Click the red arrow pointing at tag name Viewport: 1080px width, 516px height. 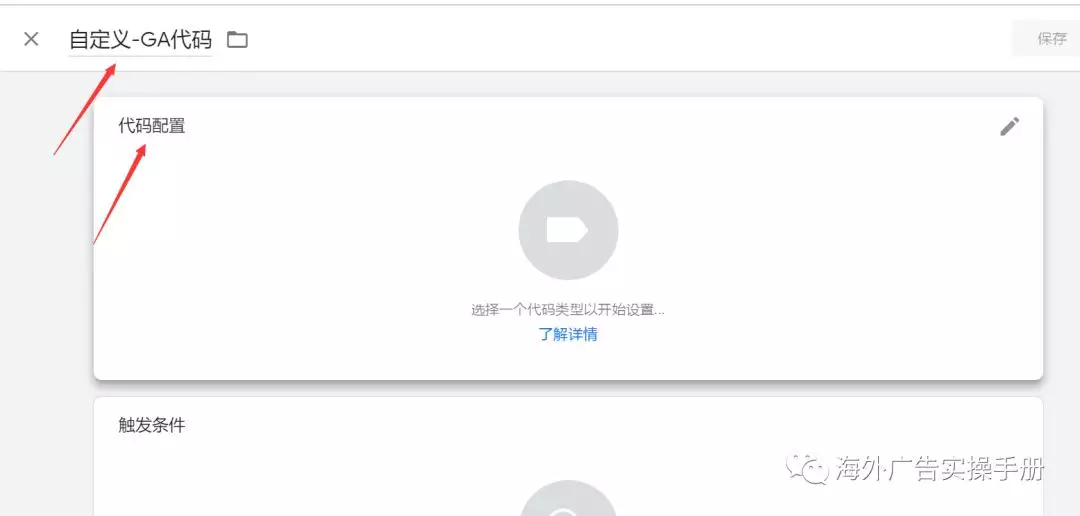tap(85, 108)
